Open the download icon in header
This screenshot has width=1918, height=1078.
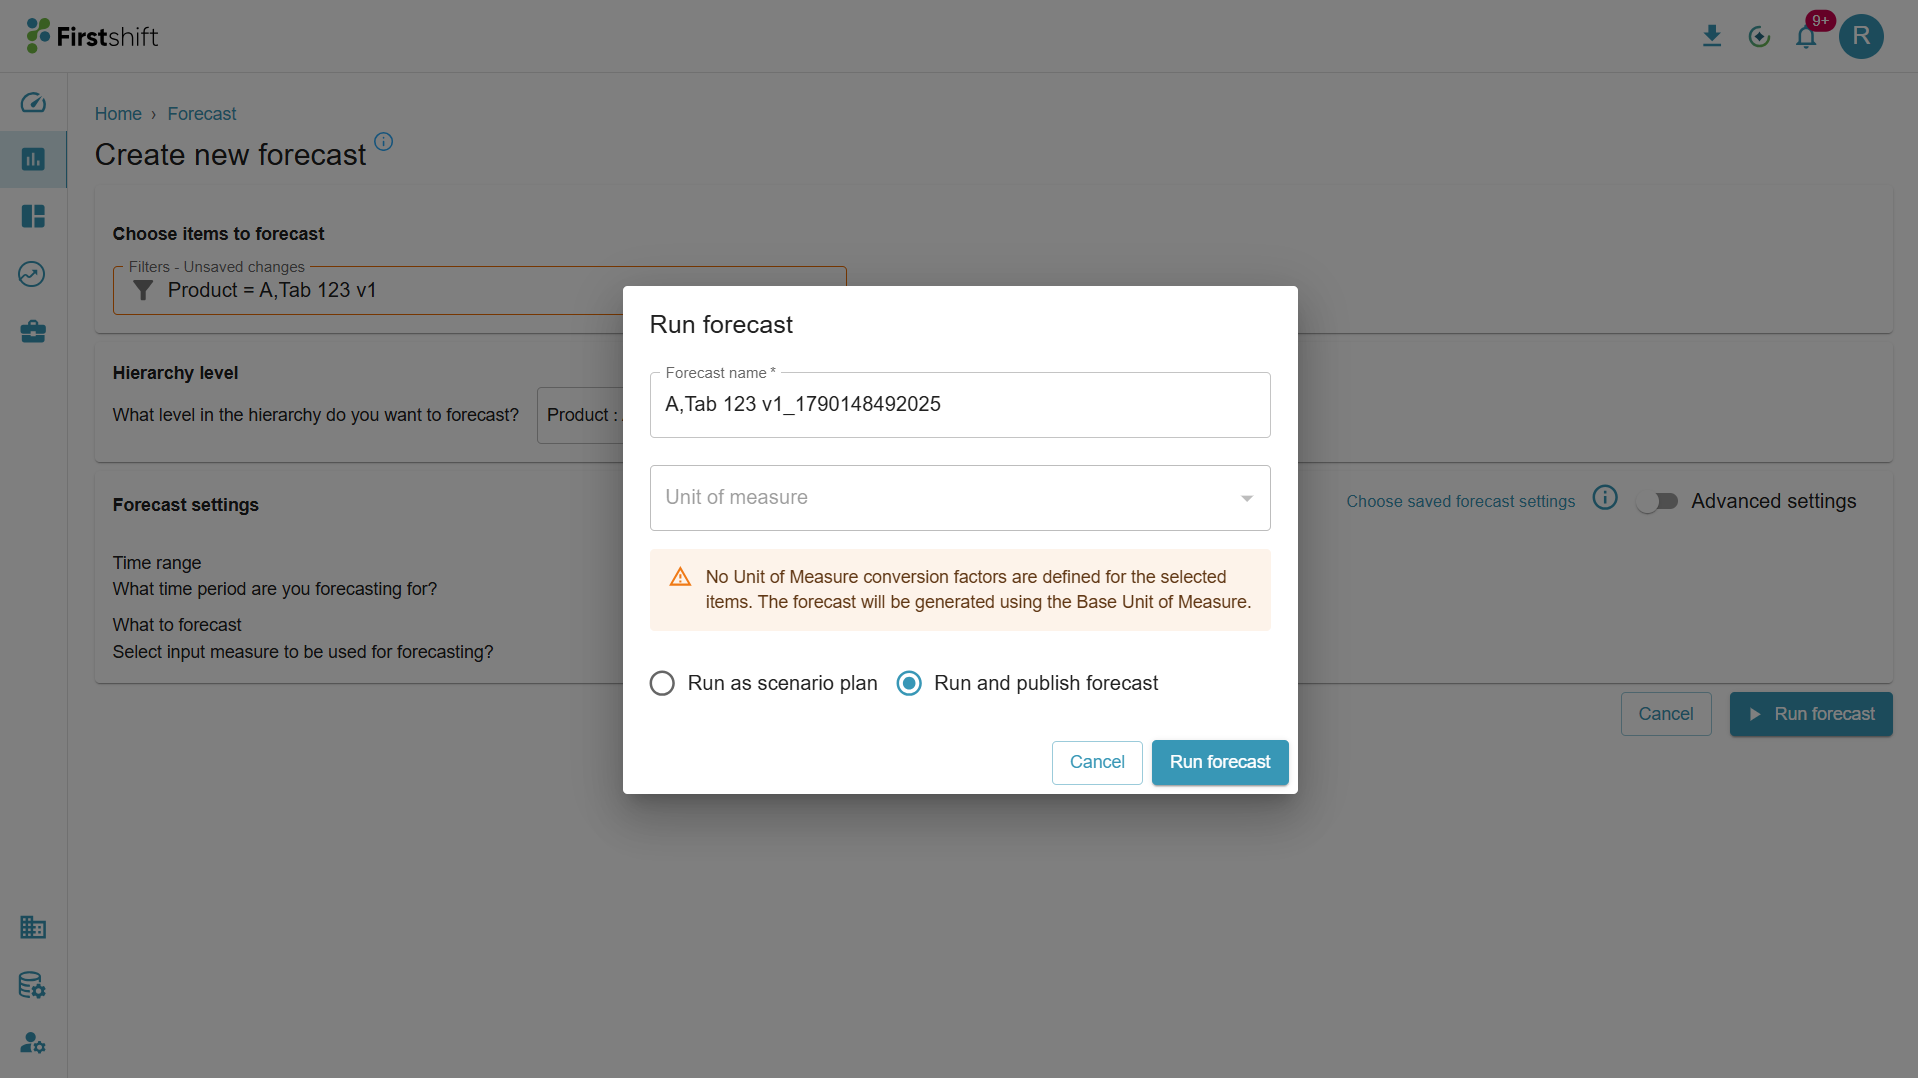click(1712, 37)
